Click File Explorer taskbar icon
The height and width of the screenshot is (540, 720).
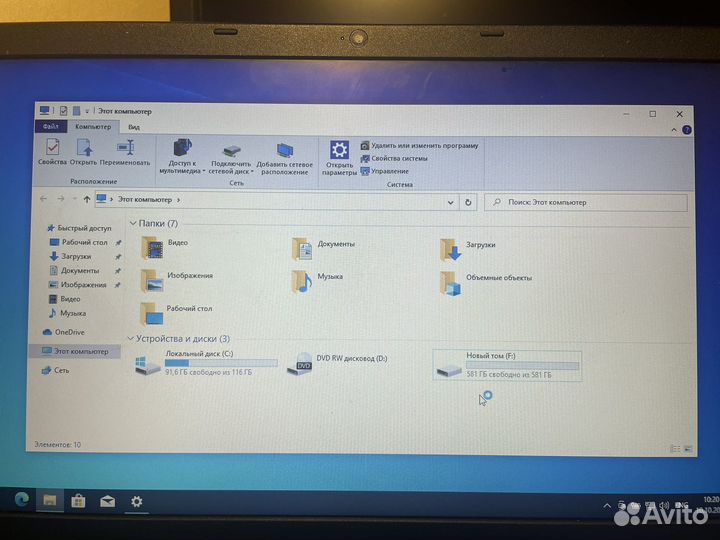click(x=50, y=500)
